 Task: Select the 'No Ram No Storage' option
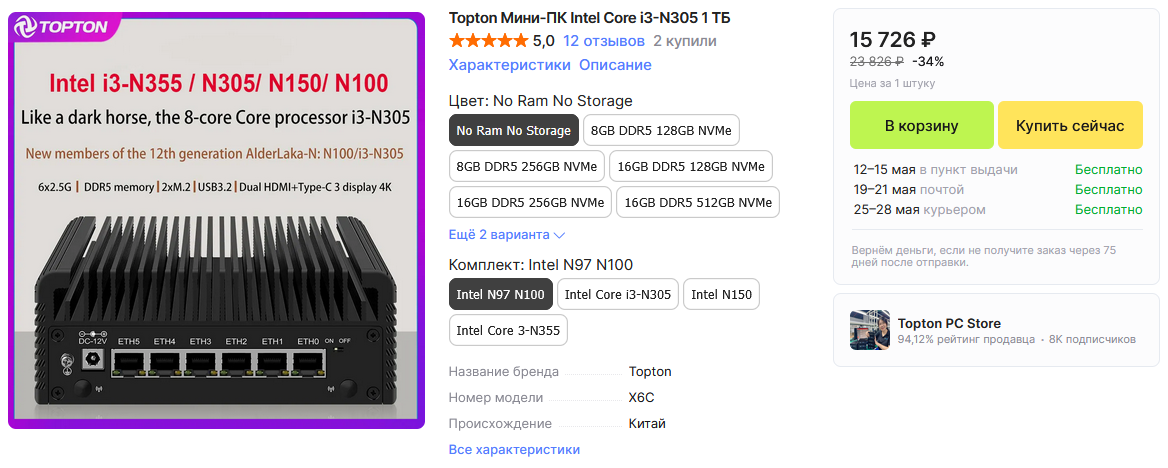point(513,130)
